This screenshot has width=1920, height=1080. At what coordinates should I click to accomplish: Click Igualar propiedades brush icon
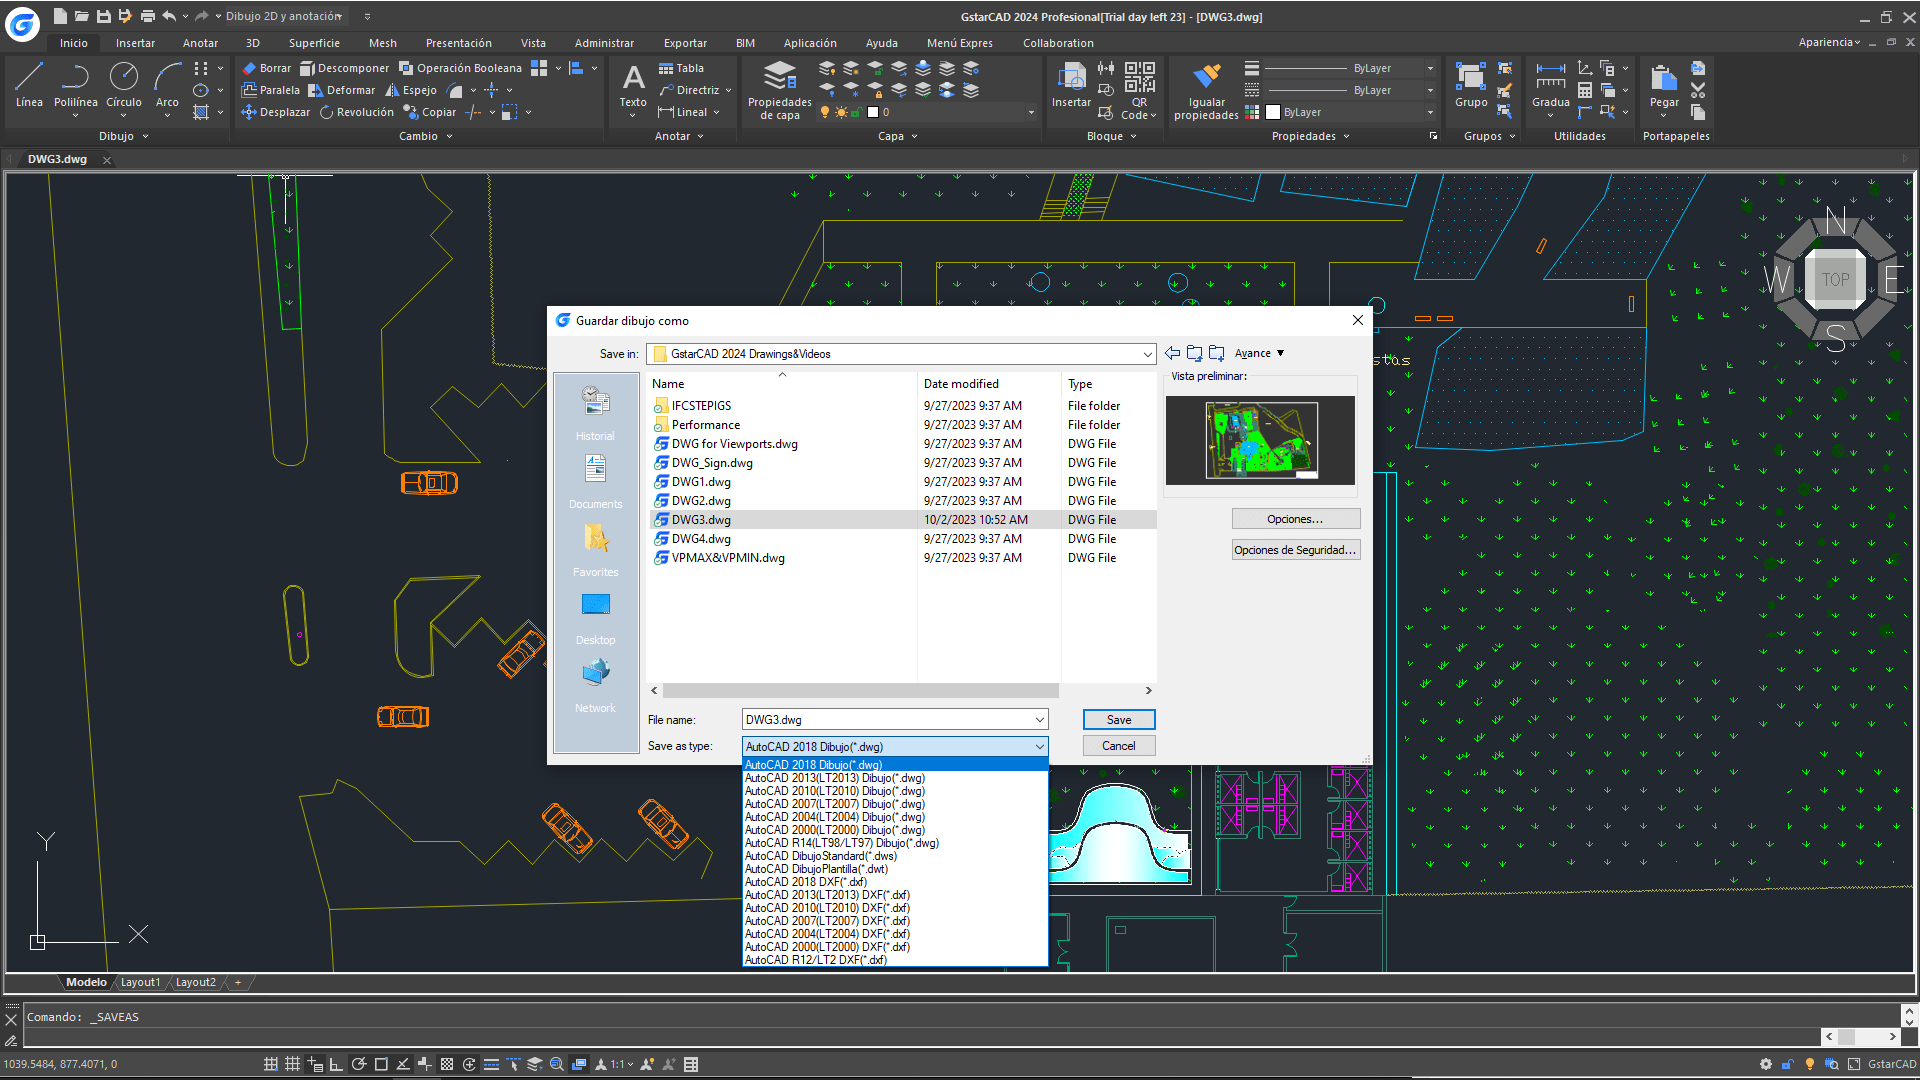point(1206,77)
